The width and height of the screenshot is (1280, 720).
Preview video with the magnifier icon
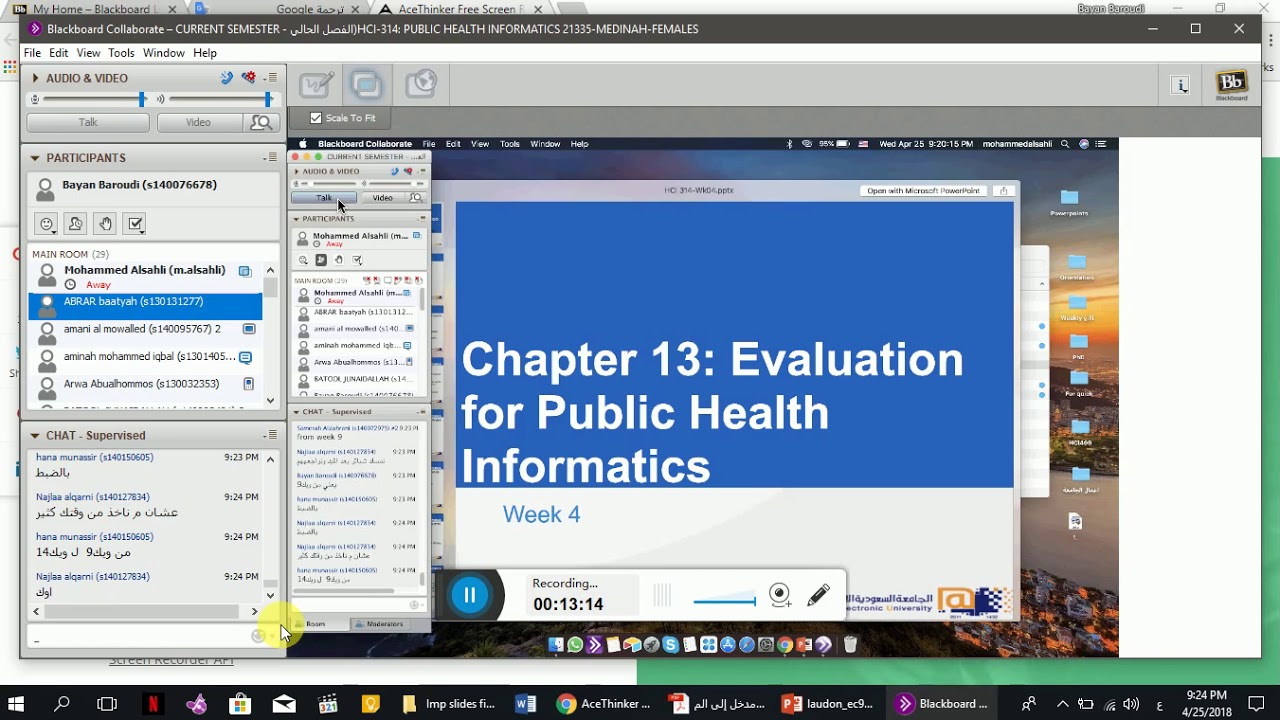261,123
